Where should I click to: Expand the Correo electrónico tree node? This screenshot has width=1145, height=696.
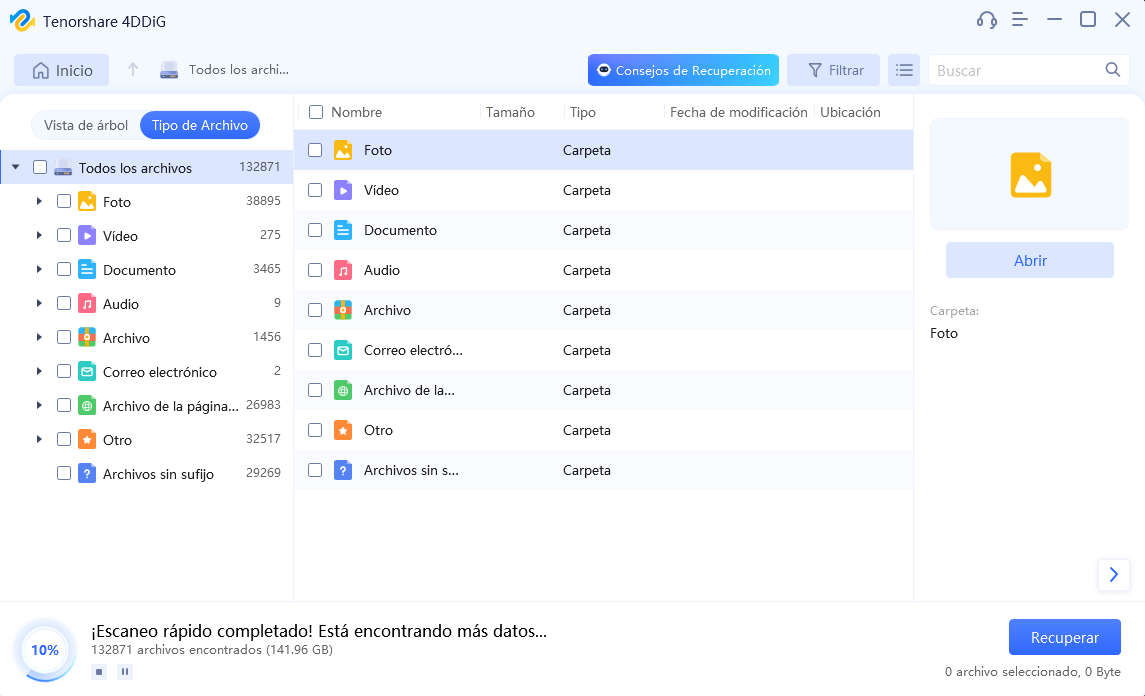pyautogui.click(x=39, y=371)
